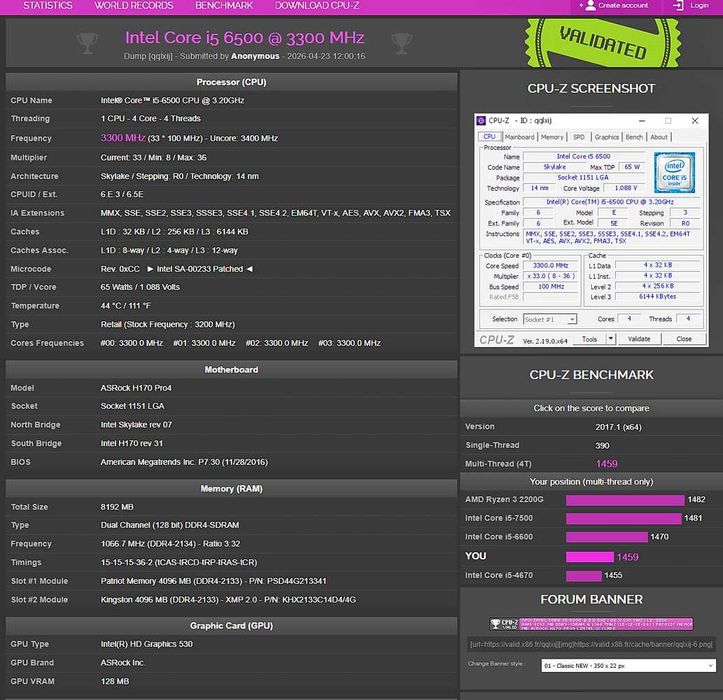Switch to the Memory tab in CPU-Z
Image resolution: width=723 pixels, height=700 pixels.
click(x=552, y=137)
